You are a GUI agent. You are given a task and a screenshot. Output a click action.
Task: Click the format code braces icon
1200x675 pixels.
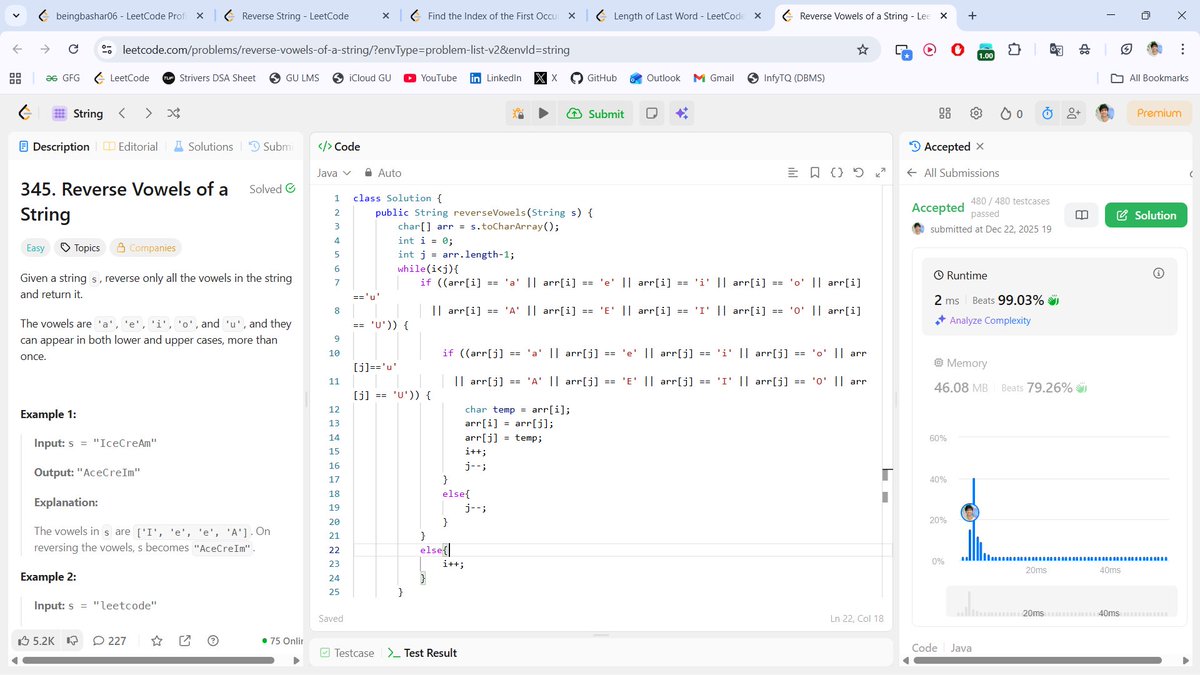pos(837,172)
